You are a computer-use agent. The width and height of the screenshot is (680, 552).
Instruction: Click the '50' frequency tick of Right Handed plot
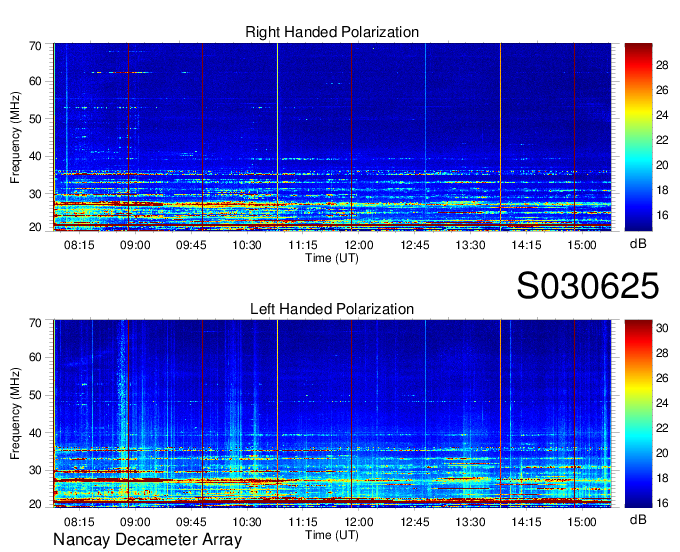35,119
